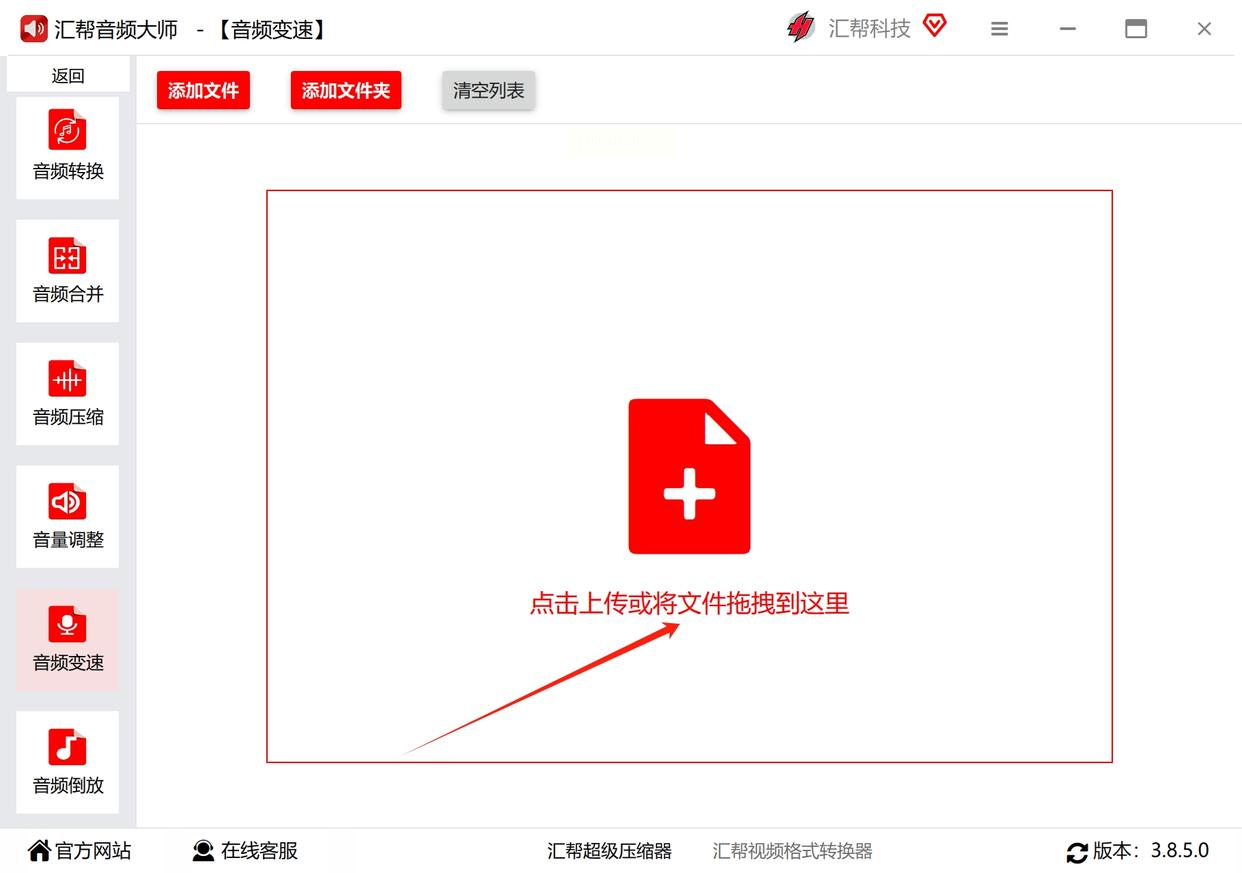Click the 汇帮科技 brand text
1242x873 pixels.
pyautogui.click(x=870, y=29)
